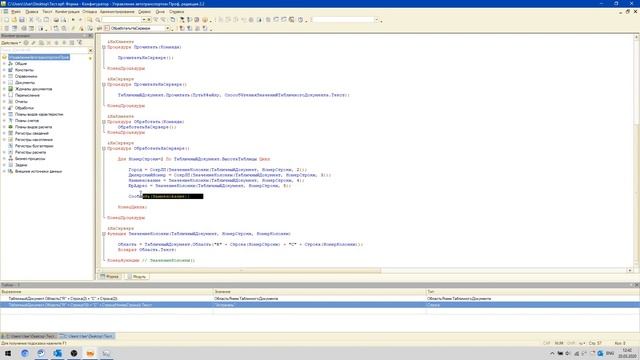Switch to the Форма tab

109,276
